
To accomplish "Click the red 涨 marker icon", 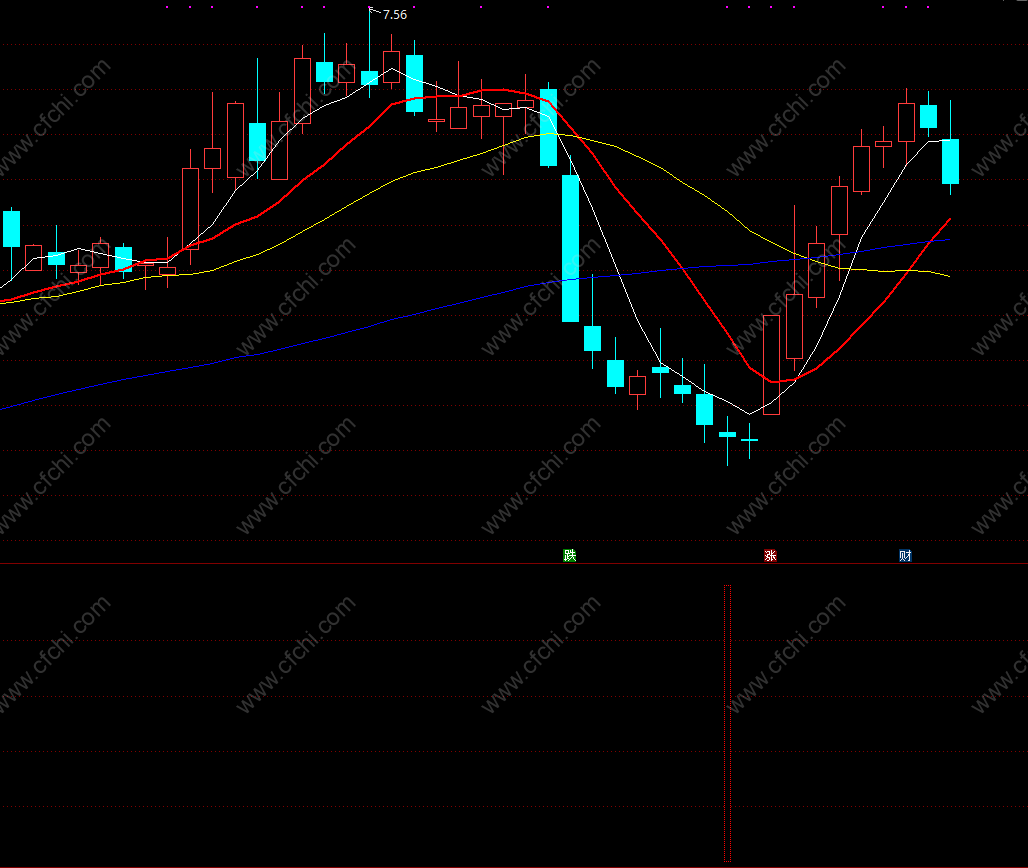I will click(770, 555).
